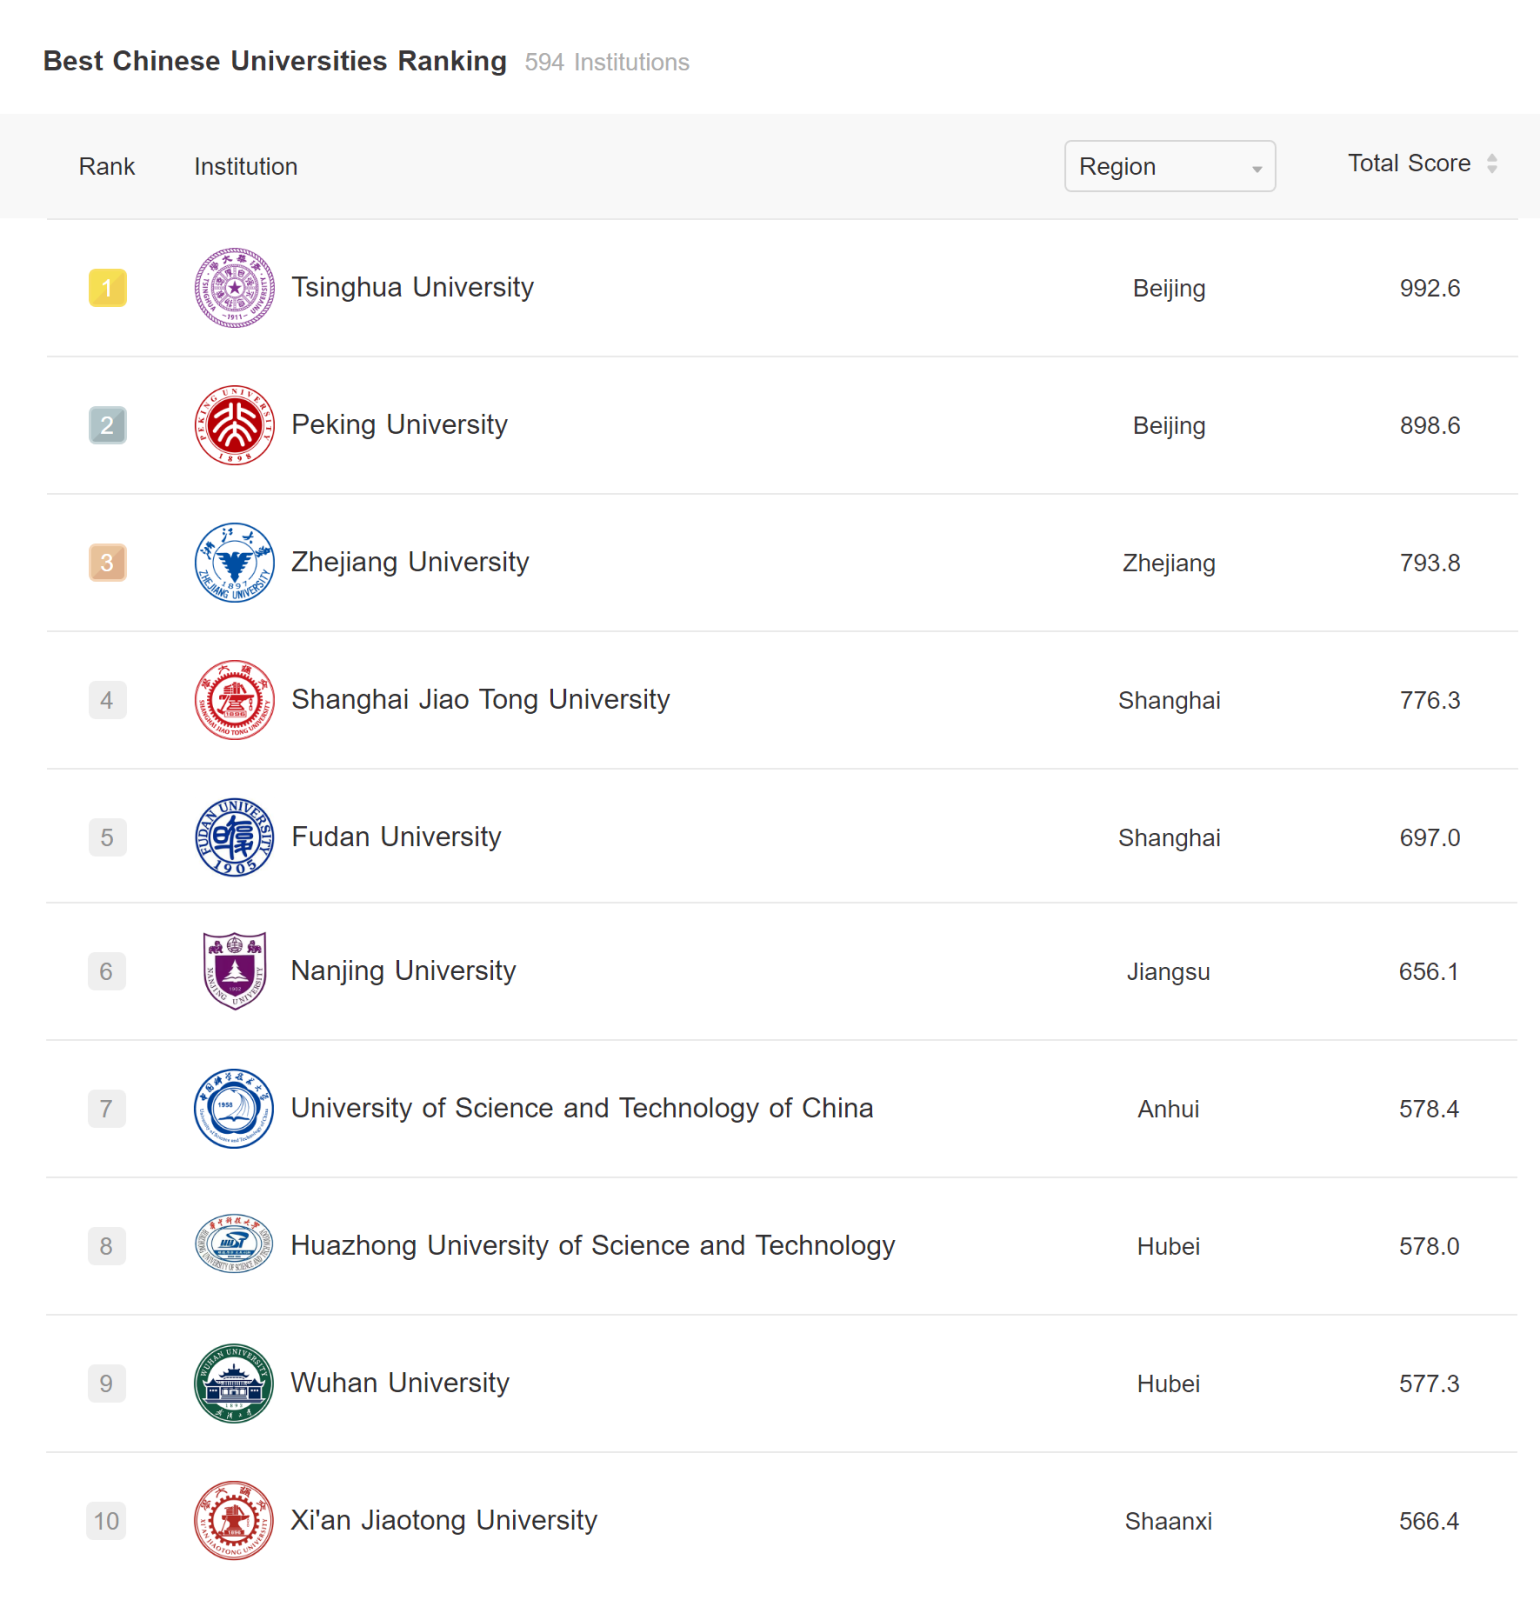The image size is (1540, 1609).
Task: Click score 898.6
Action: tap(1430, 425)
